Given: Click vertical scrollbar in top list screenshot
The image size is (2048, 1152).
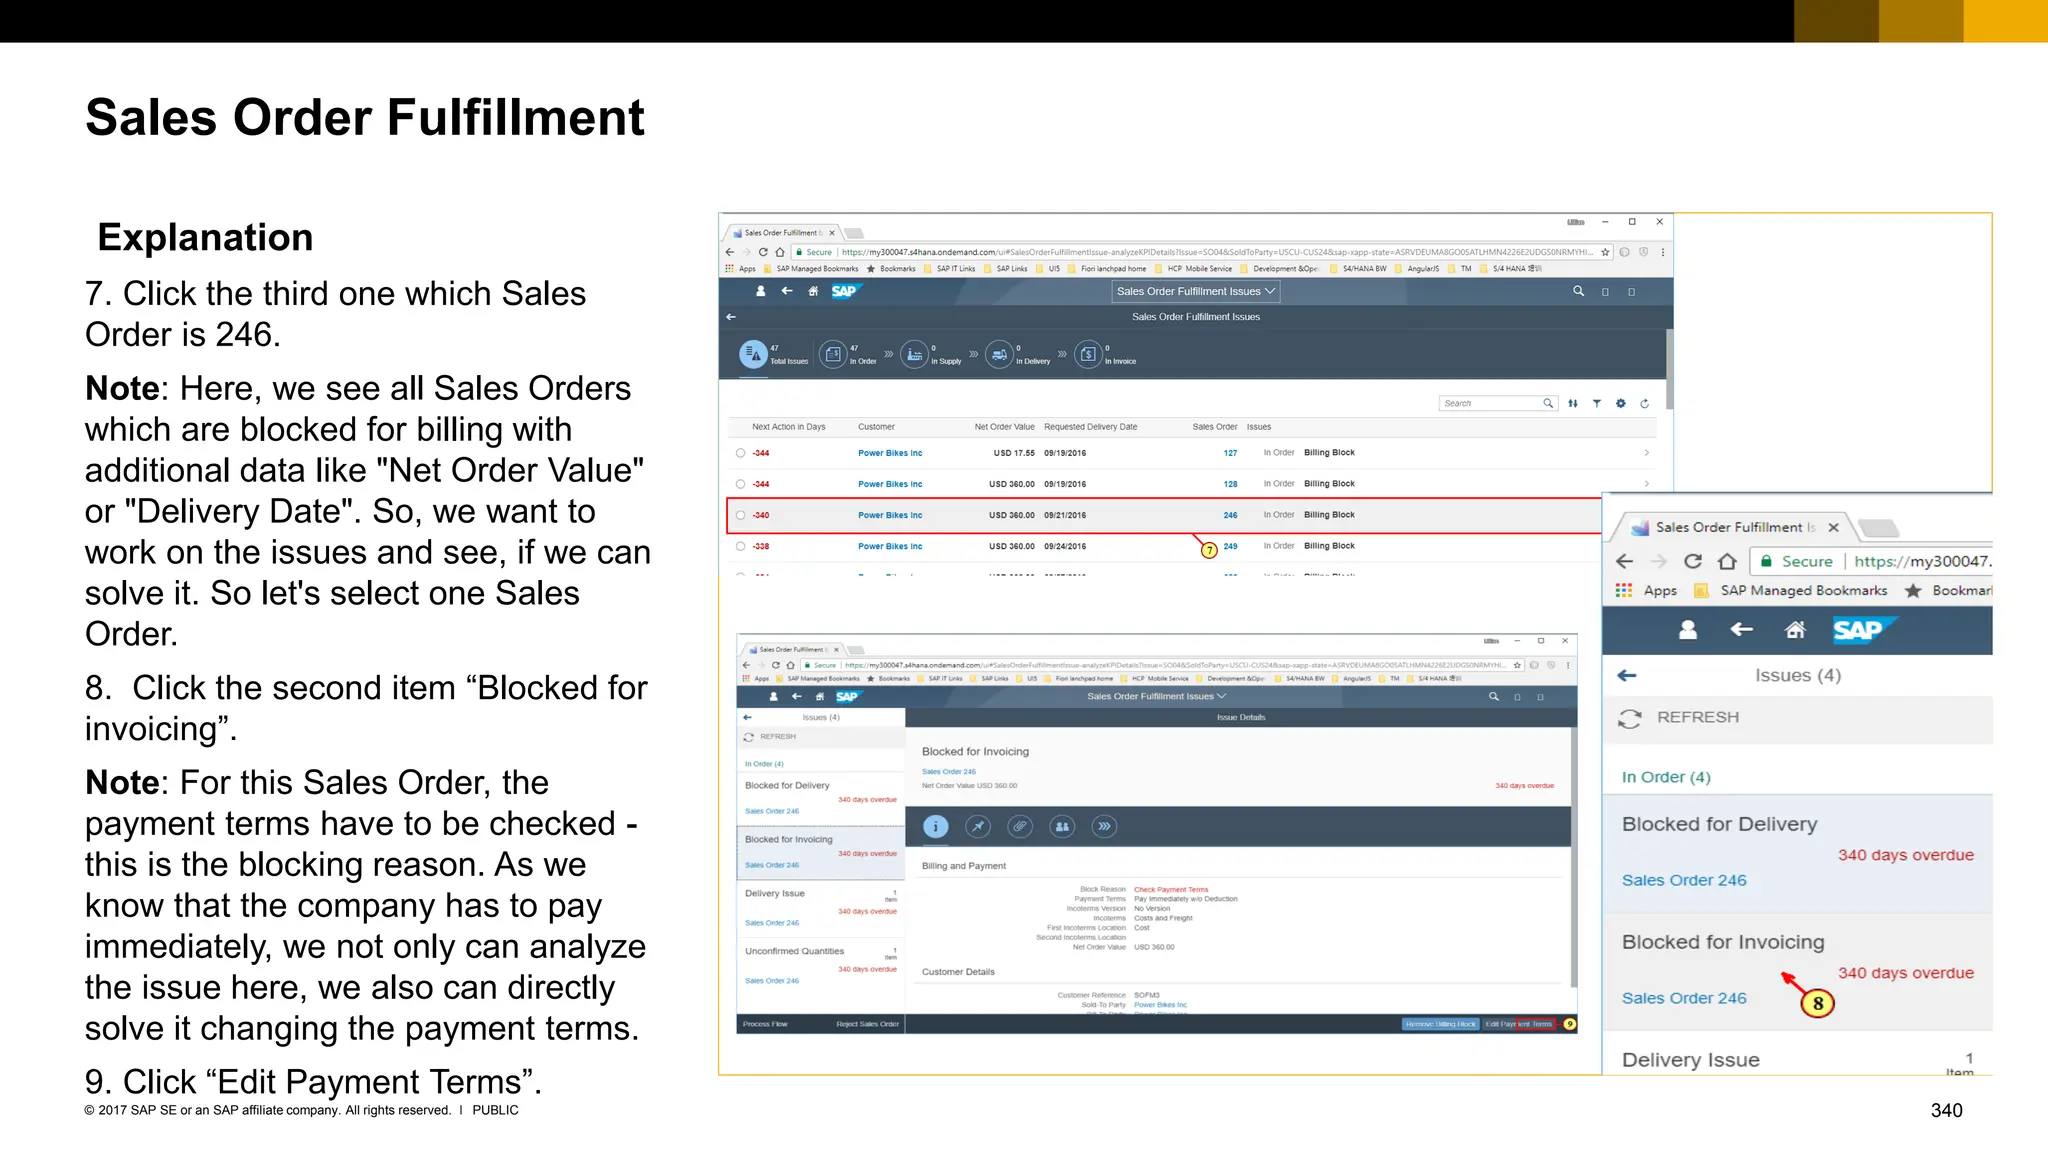Looking at the screenshot, I should 1670,368.
